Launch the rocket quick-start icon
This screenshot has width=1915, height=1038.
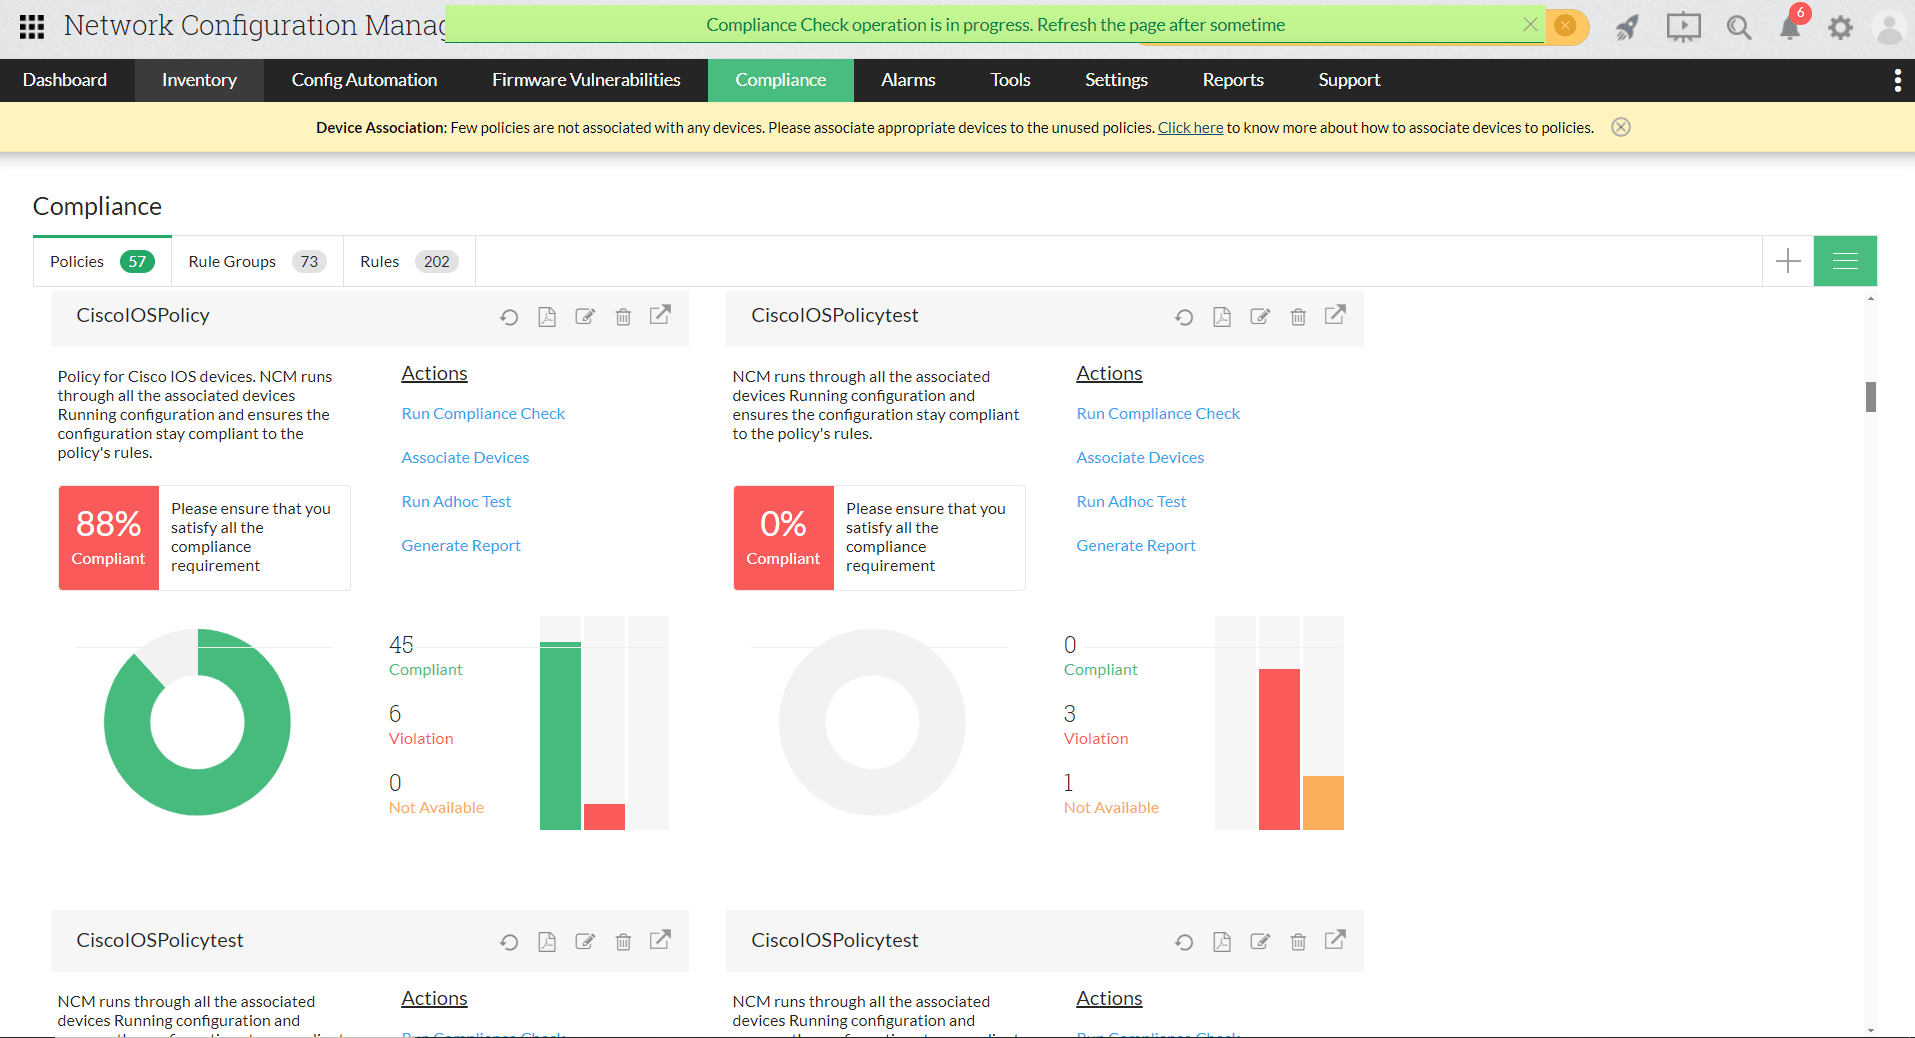click(1625, 27)
